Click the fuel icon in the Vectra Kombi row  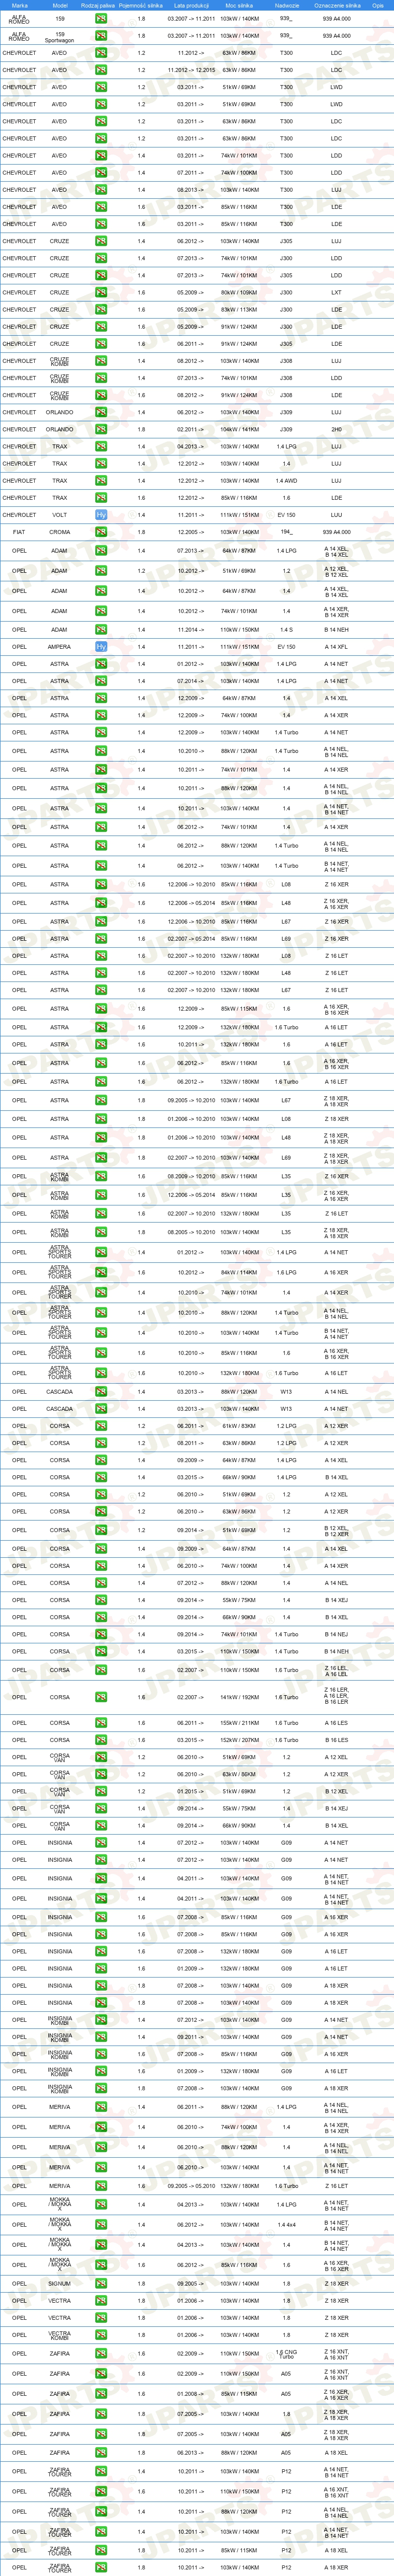coord(101,2335)
